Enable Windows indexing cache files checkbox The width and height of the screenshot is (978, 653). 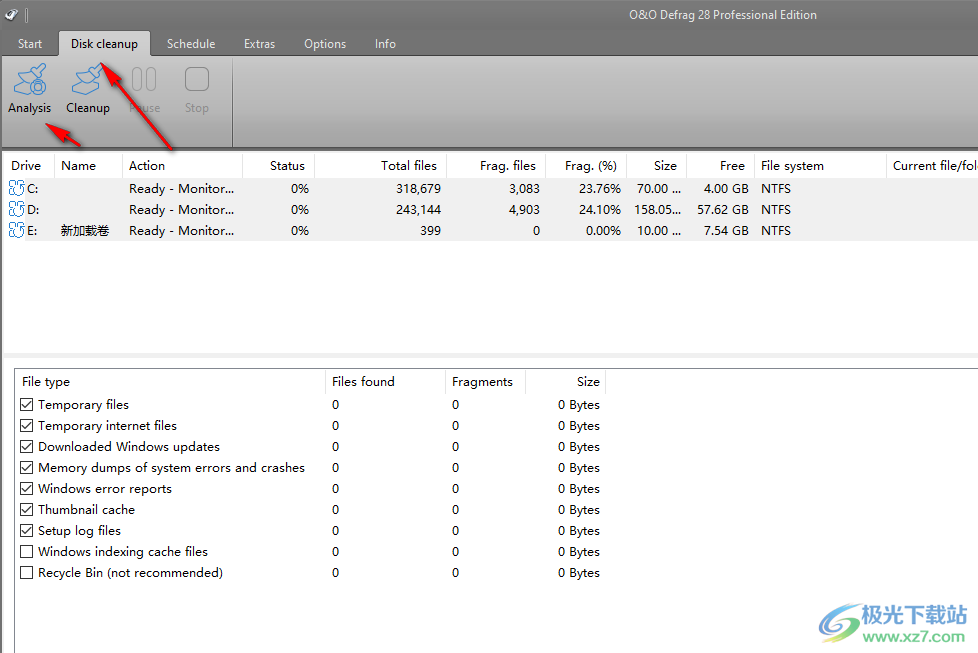tap(27, 552)
